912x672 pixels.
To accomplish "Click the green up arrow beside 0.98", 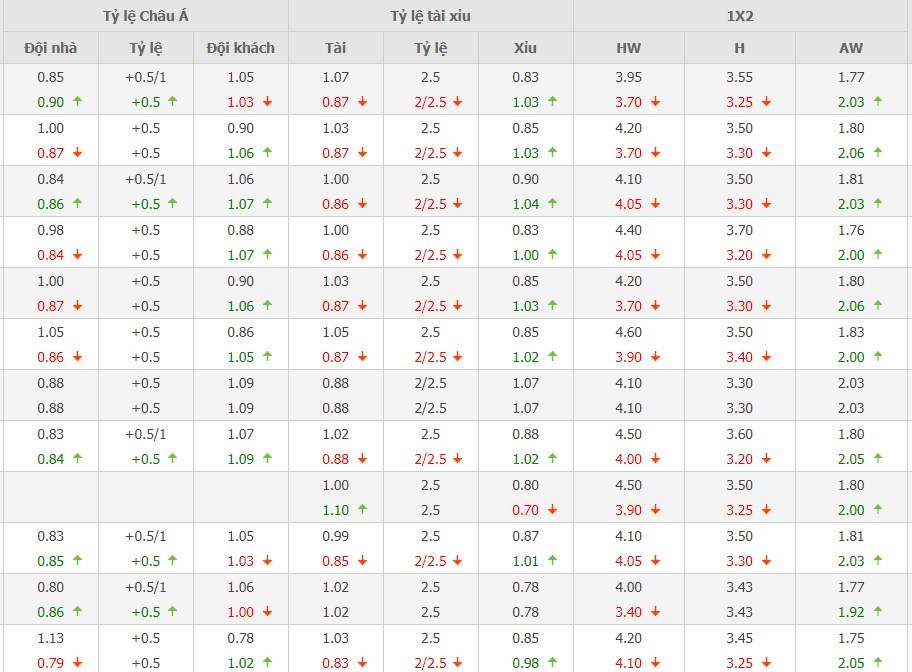I will pos(552,661).
